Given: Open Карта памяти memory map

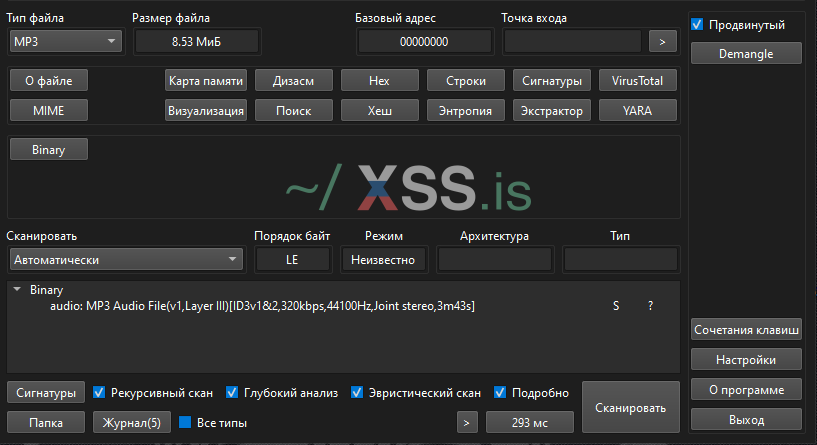Looking at the screenshot, I should tap(206, 81).
